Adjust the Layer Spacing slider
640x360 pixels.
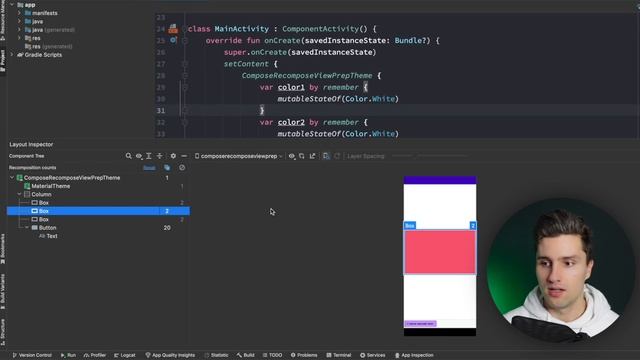(x=429, y=156)
